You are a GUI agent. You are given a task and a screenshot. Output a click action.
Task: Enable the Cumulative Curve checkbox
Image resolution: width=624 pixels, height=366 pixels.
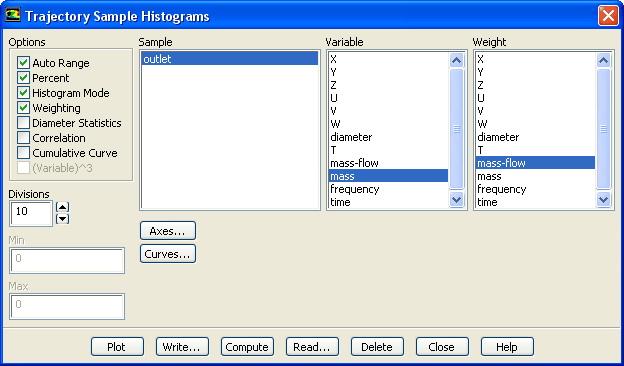point(23,153)
